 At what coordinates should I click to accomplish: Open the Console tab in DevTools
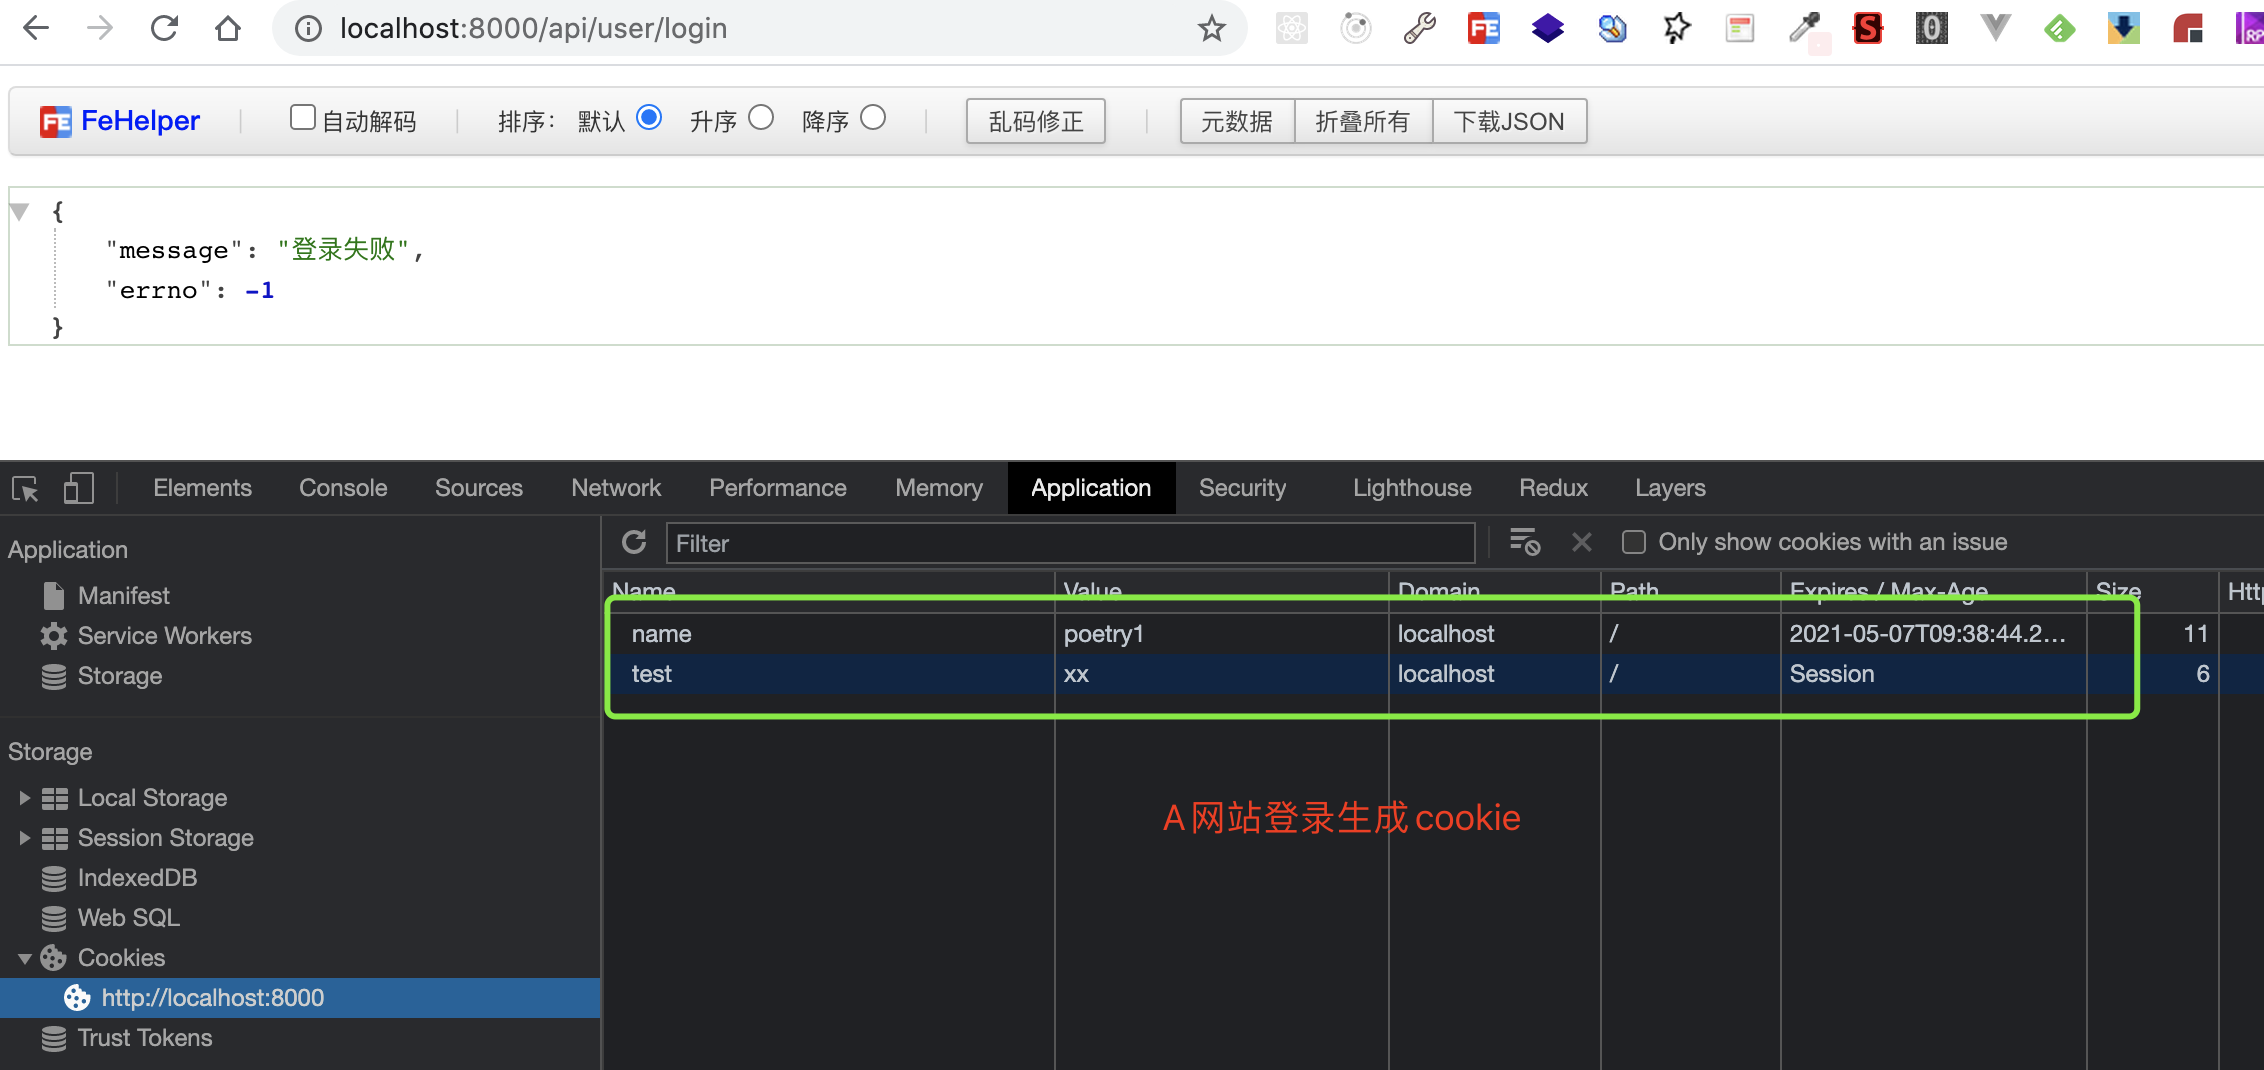(x=343, y=488)
